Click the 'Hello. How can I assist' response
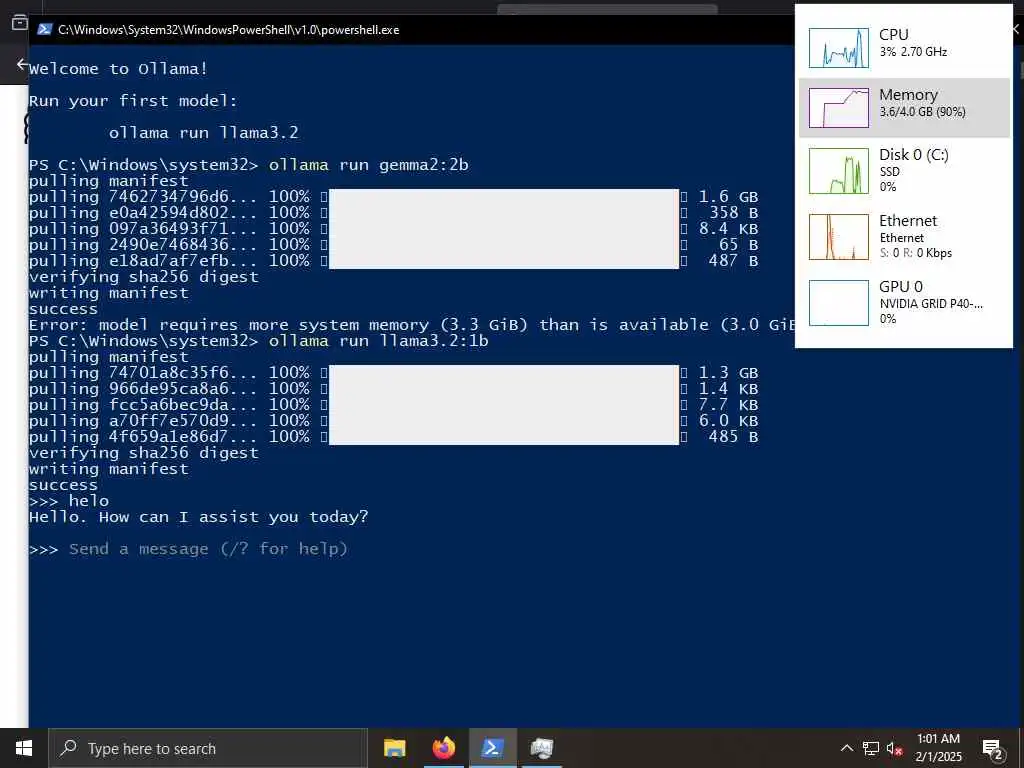This screenshot has height=768, width=1024. (x=199, y=517)
